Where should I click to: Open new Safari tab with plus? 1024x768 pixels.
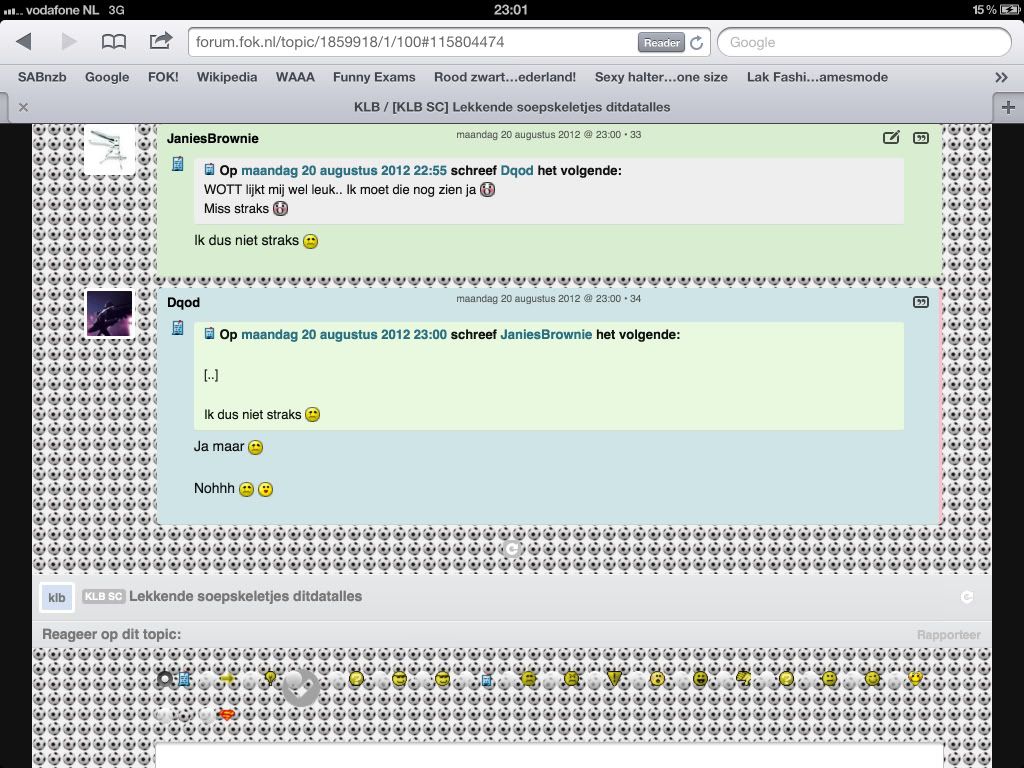1007,107
